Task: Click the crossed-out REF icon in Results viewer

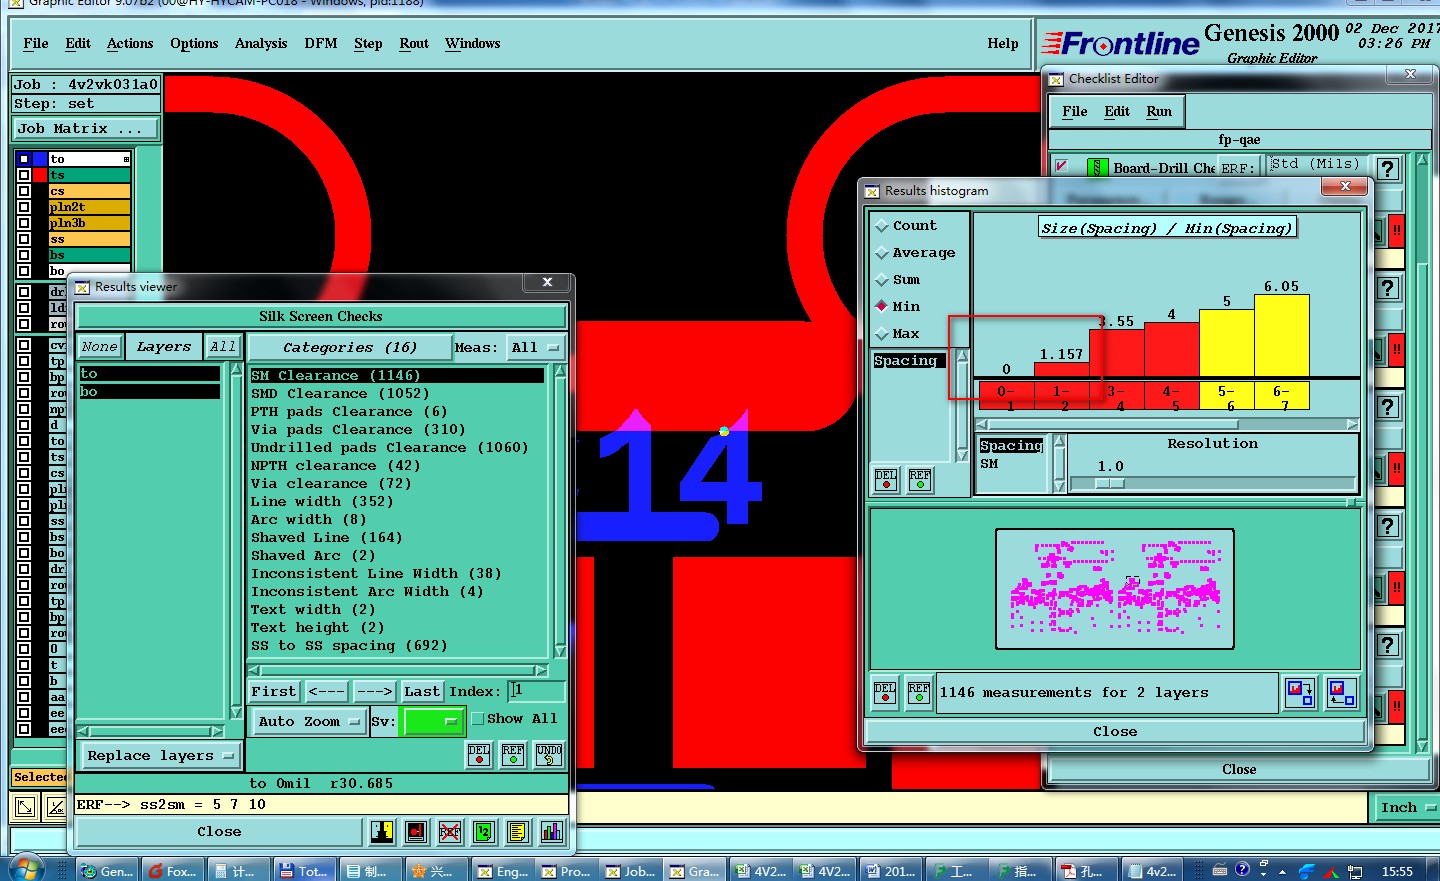Action: coord(450,831)
